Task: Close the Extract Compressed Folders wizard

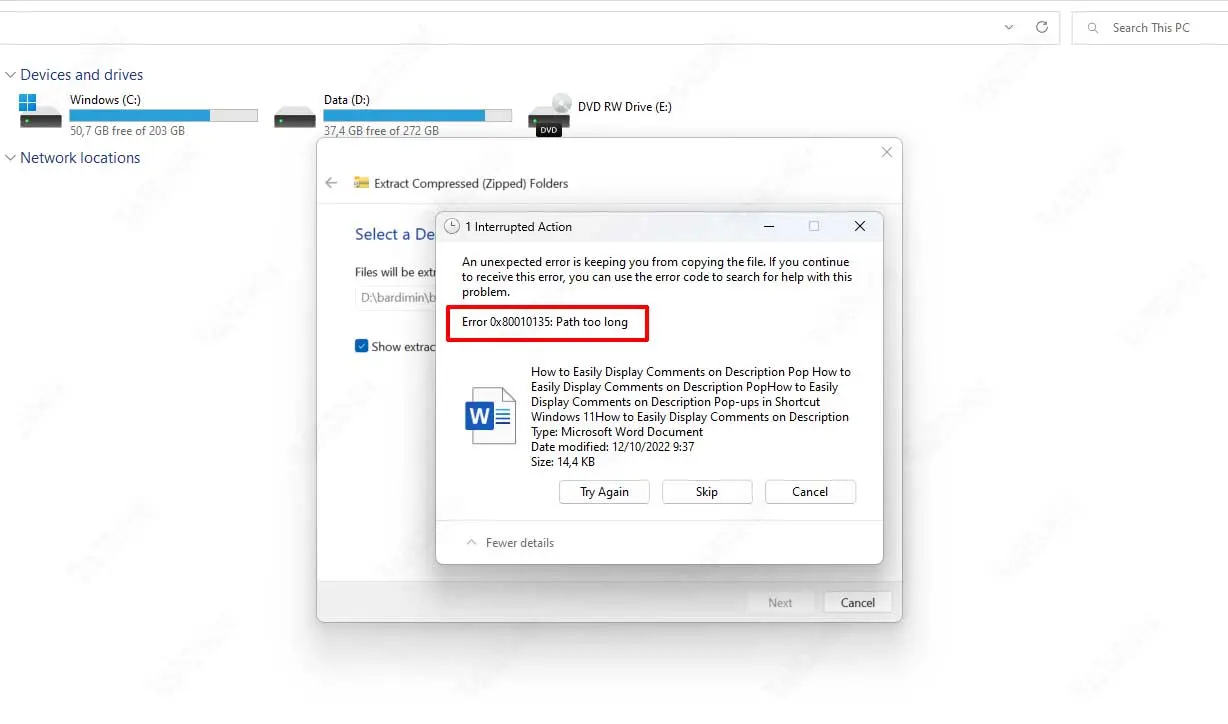Action: [886, 152]
